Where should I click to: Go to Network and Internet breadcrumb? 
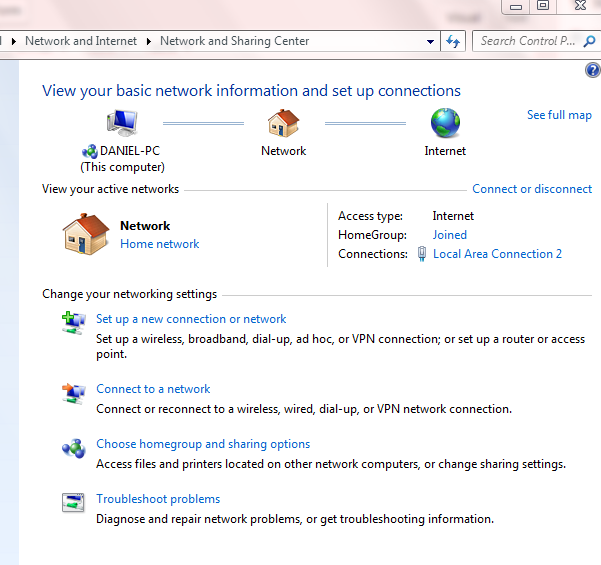pyautogui.click(x=81, y=42)
